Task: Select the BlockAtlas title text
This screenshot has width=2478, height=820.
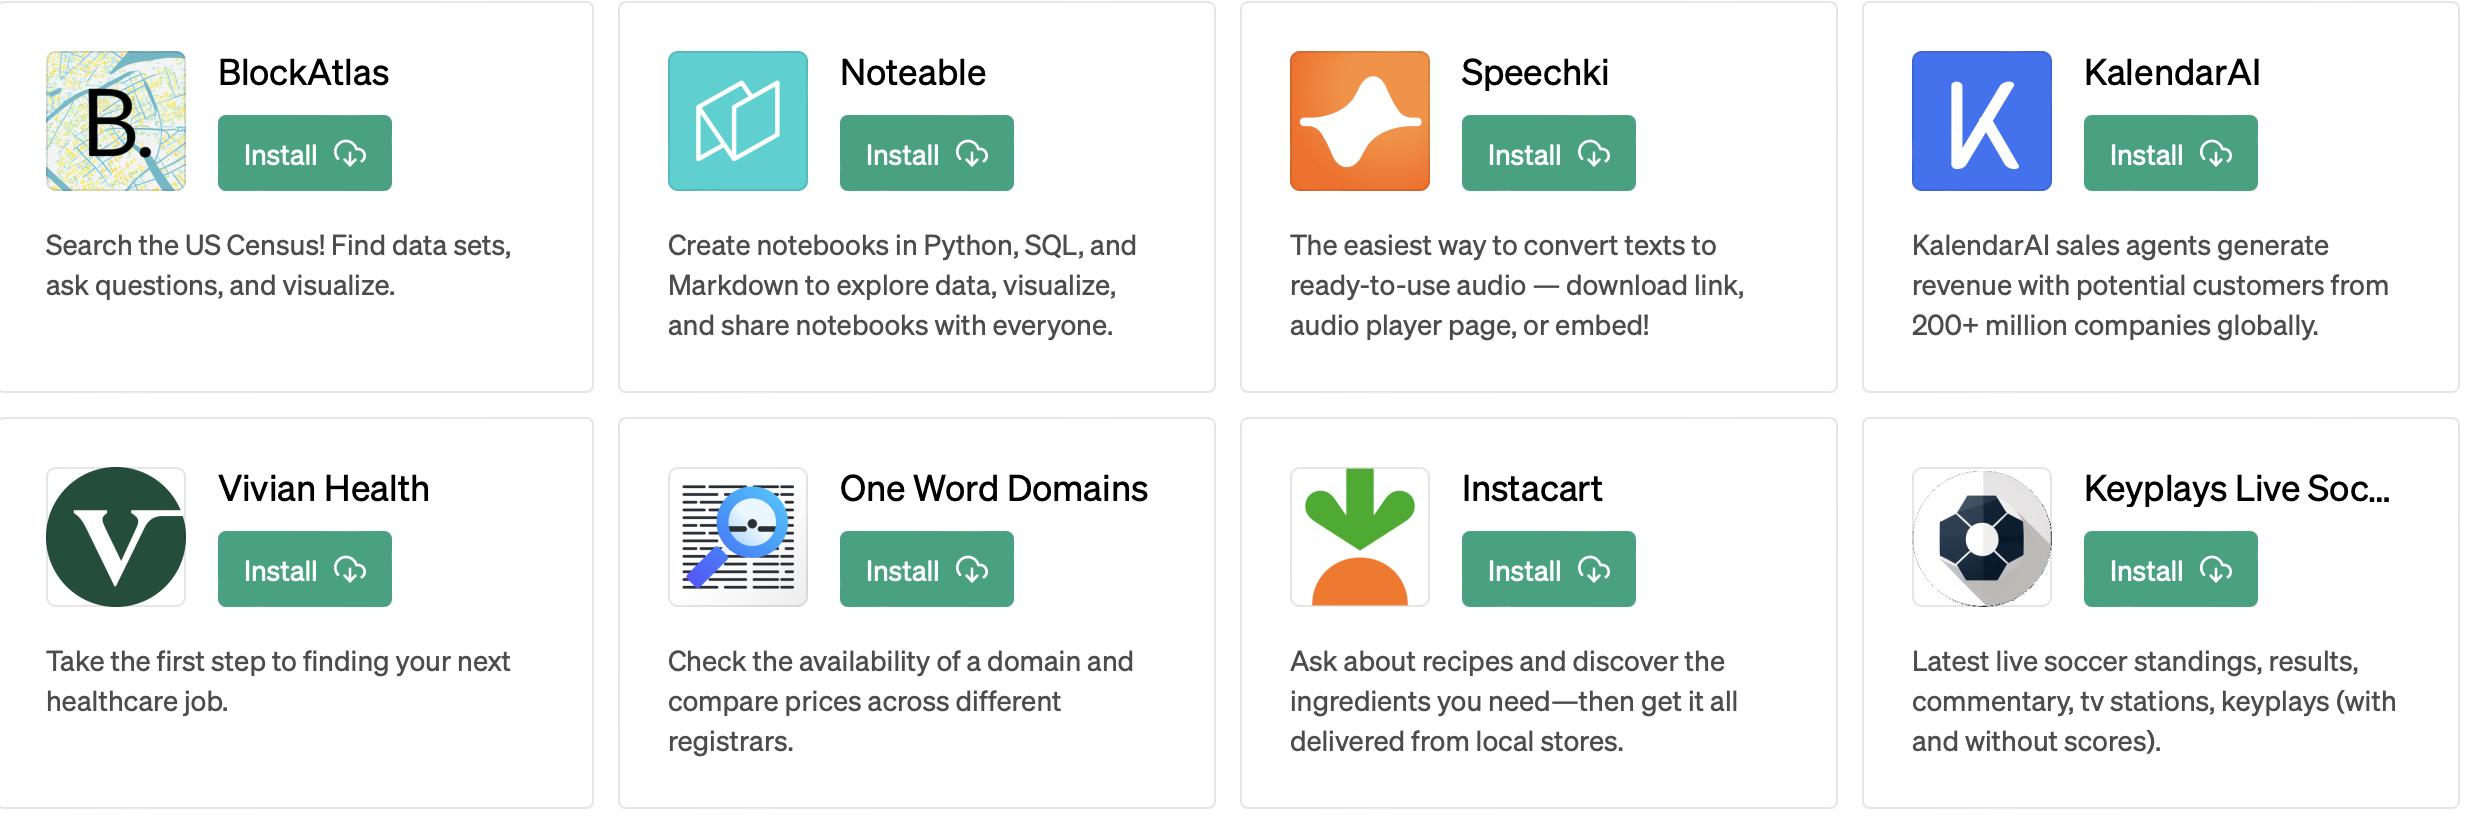Action: point(304,73)
